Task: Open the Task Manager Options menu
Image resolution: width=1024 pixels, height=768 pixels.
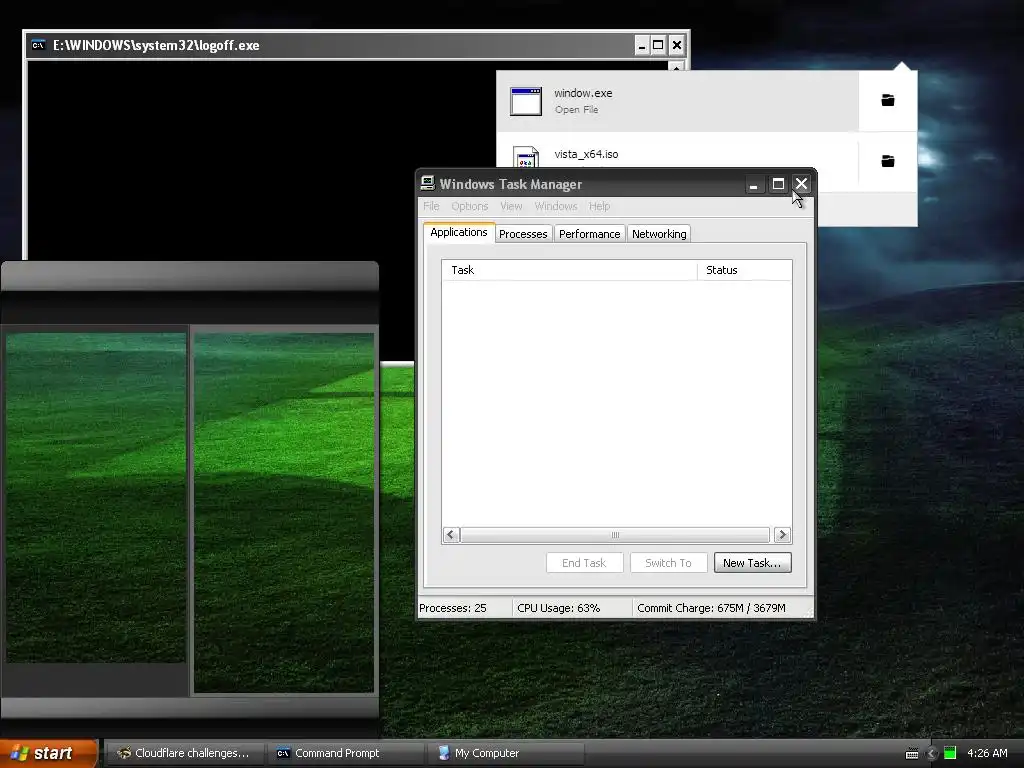Action: (x=470, y=206)
